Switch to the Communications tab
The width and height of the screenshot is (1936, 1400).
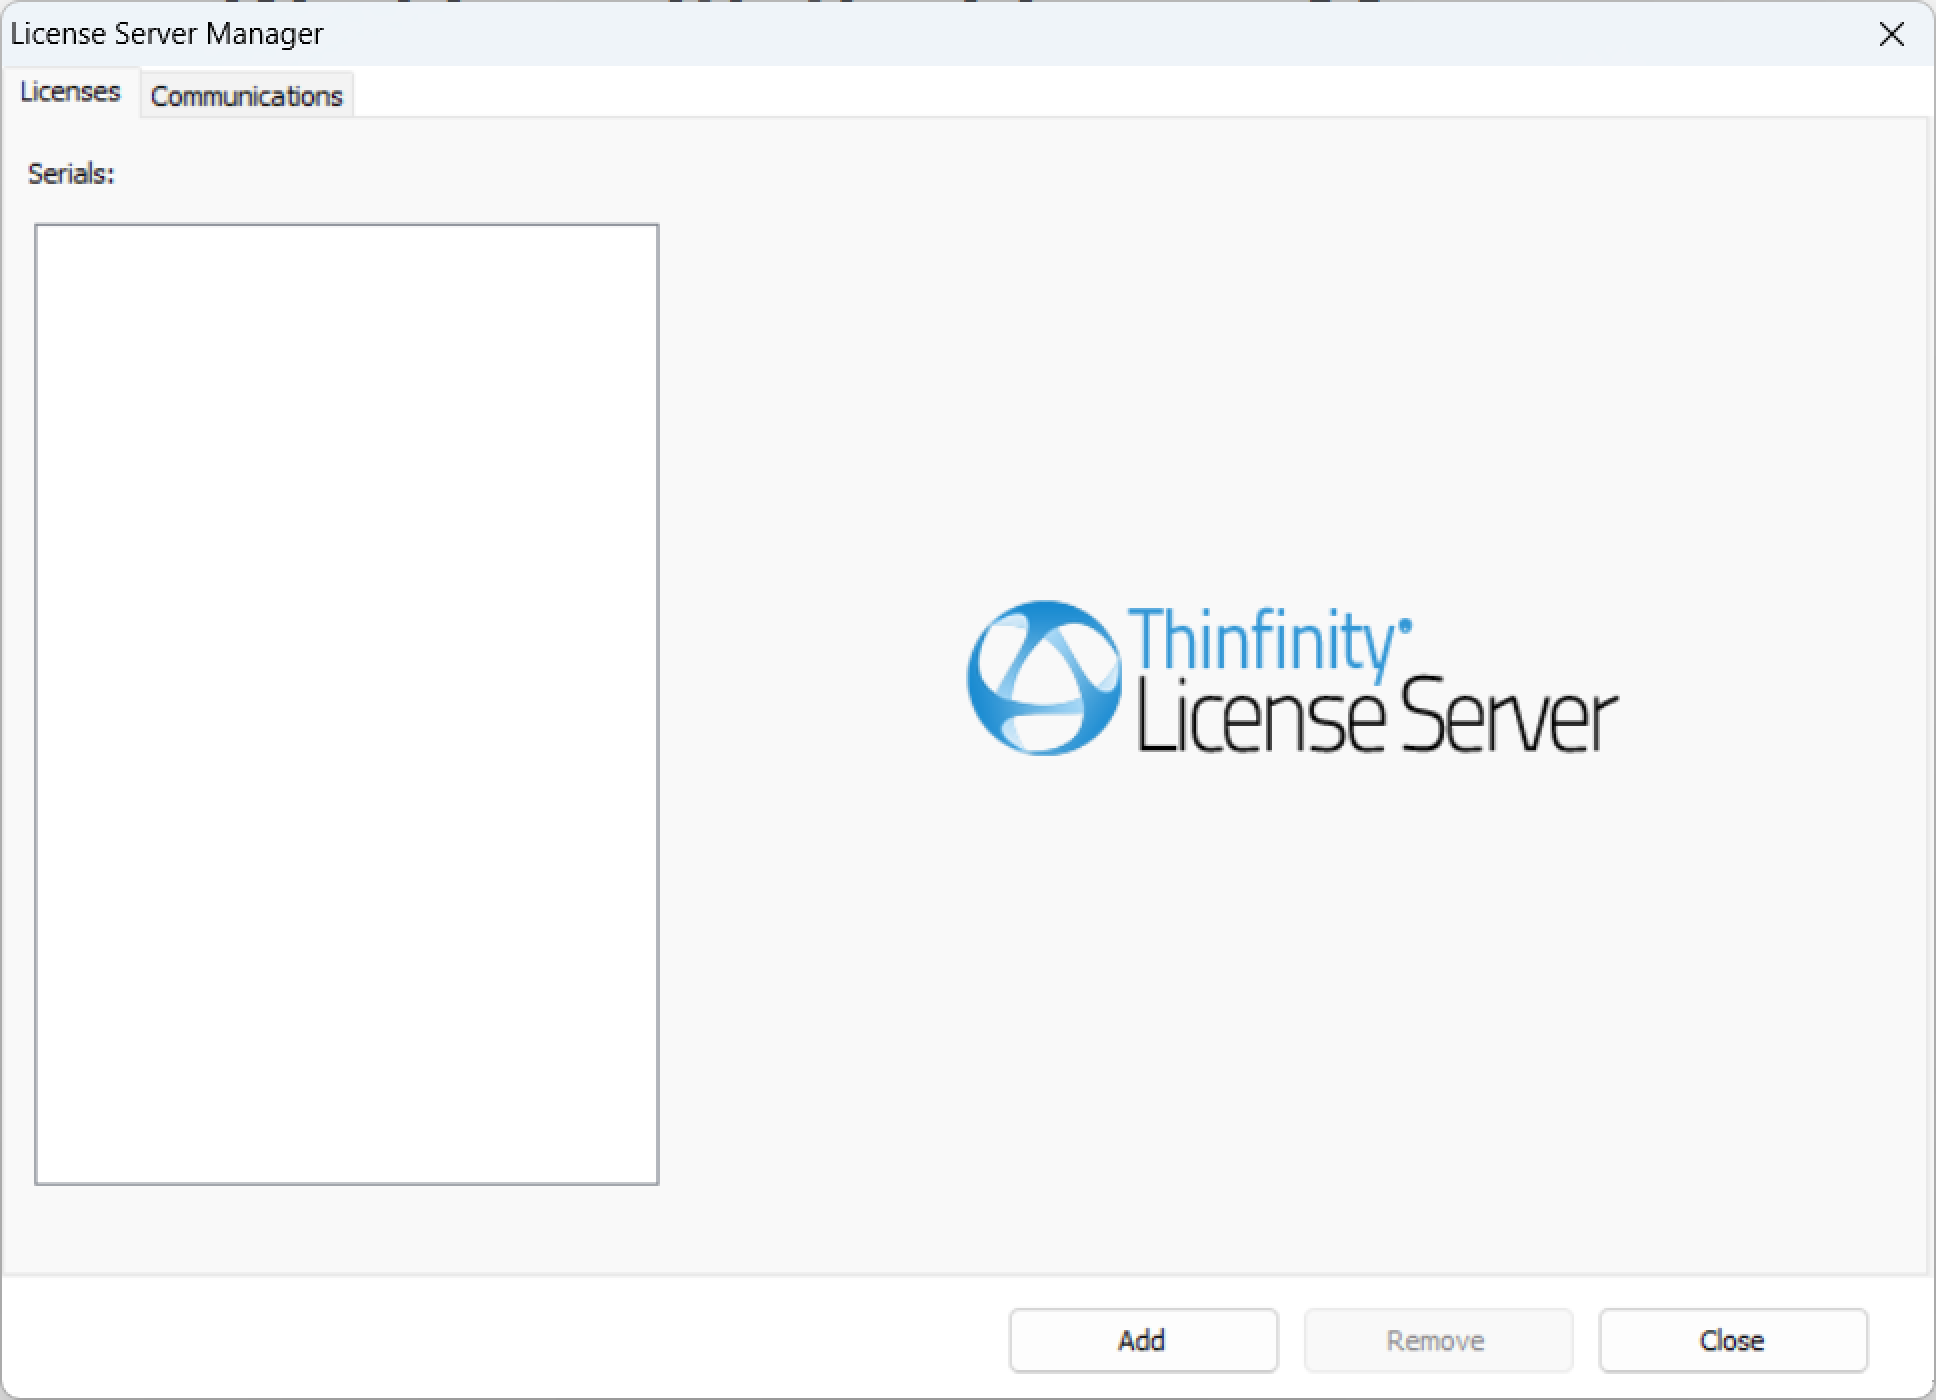point(246,96)
